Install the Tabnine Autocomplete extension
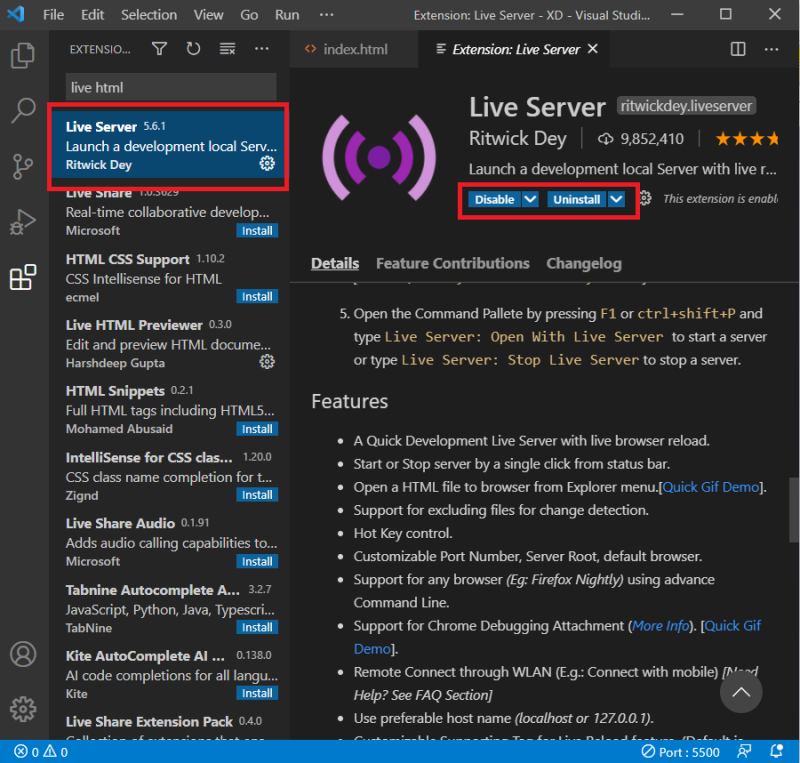The image size is (800, 763). pos(257,627)
